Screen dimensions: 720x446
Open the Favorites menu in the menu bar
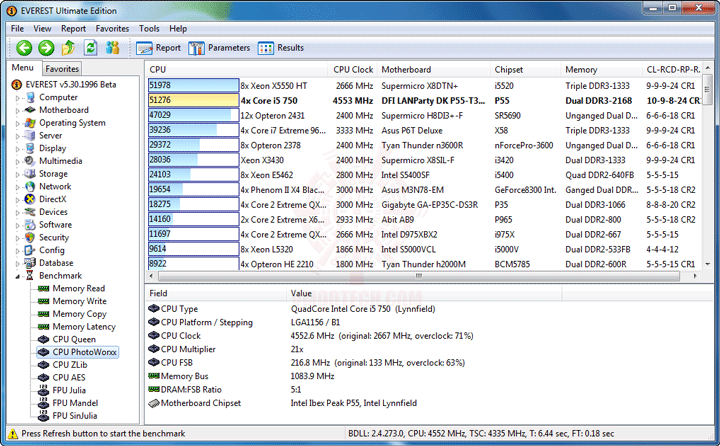[112, 28]
